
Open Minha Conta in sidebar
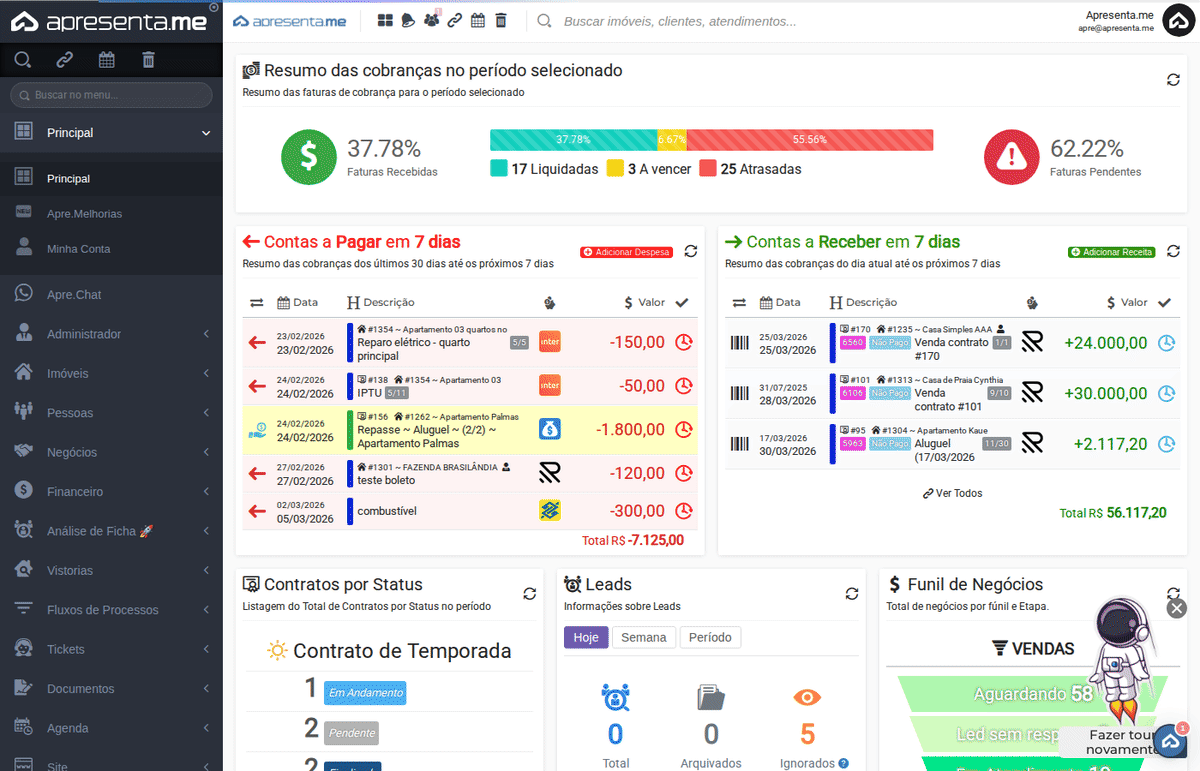[78, 249]
